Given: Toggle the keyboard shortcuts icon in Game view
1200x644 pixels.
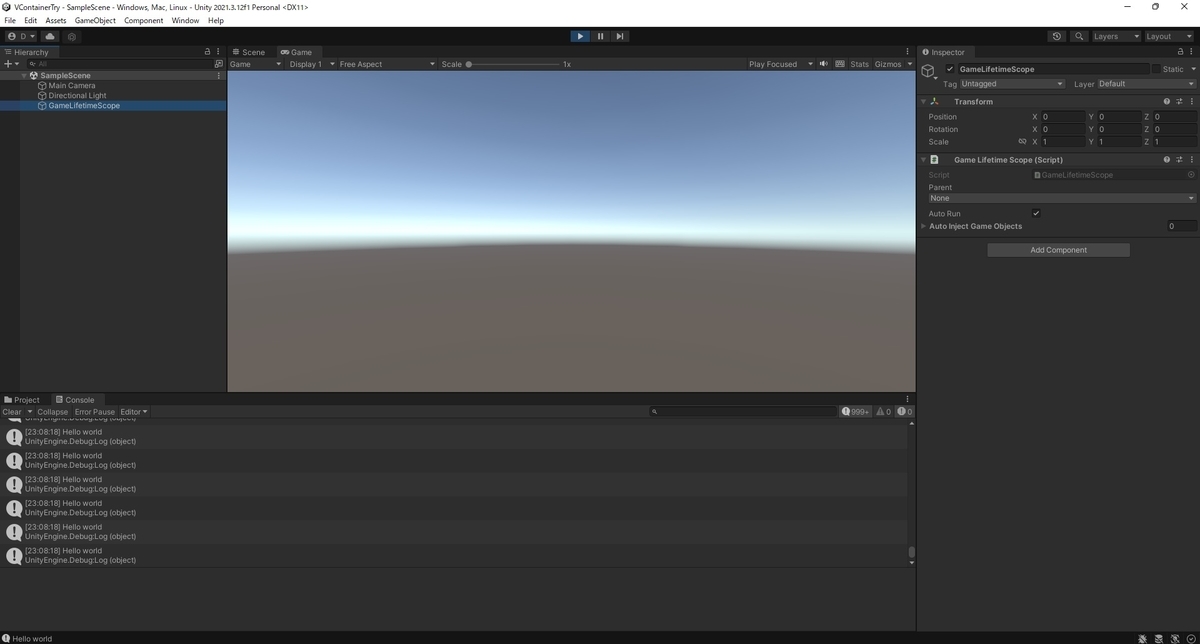Looking at the screenshot, I should pyautogui.click(x=840, y=64).
